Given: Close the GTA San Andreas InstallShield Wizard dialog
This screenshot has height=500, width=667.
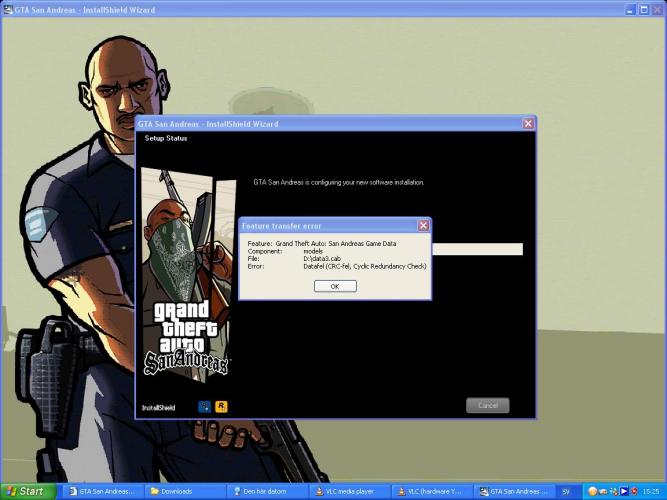Looking at the screenshot, I should pos(528,123).
